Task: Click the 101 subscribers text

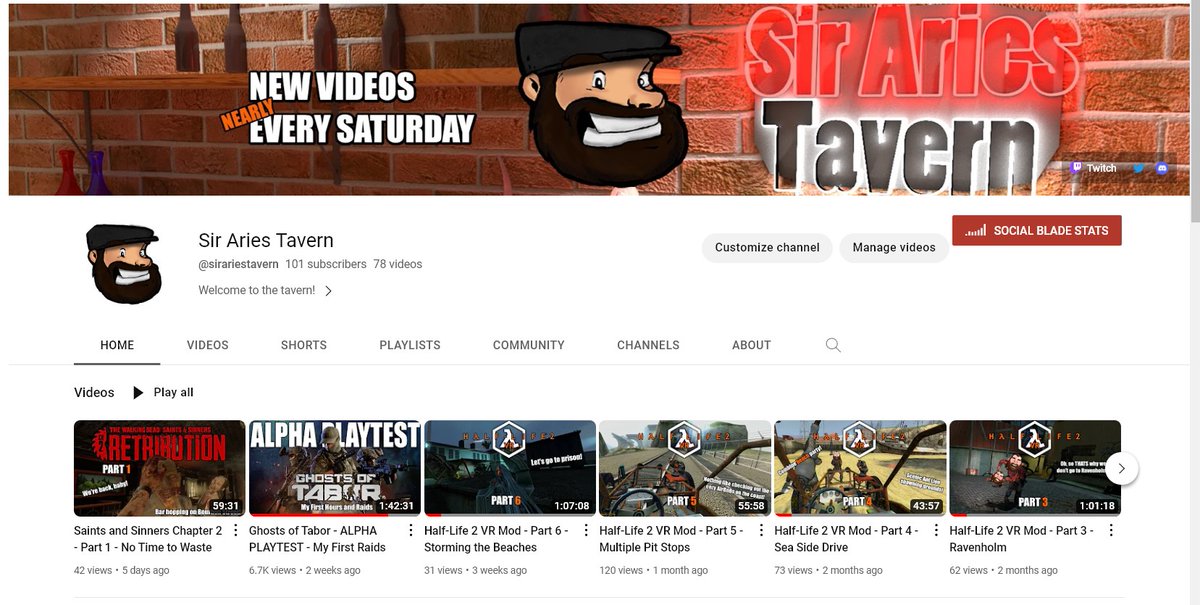Action: [x=326, y=264]
